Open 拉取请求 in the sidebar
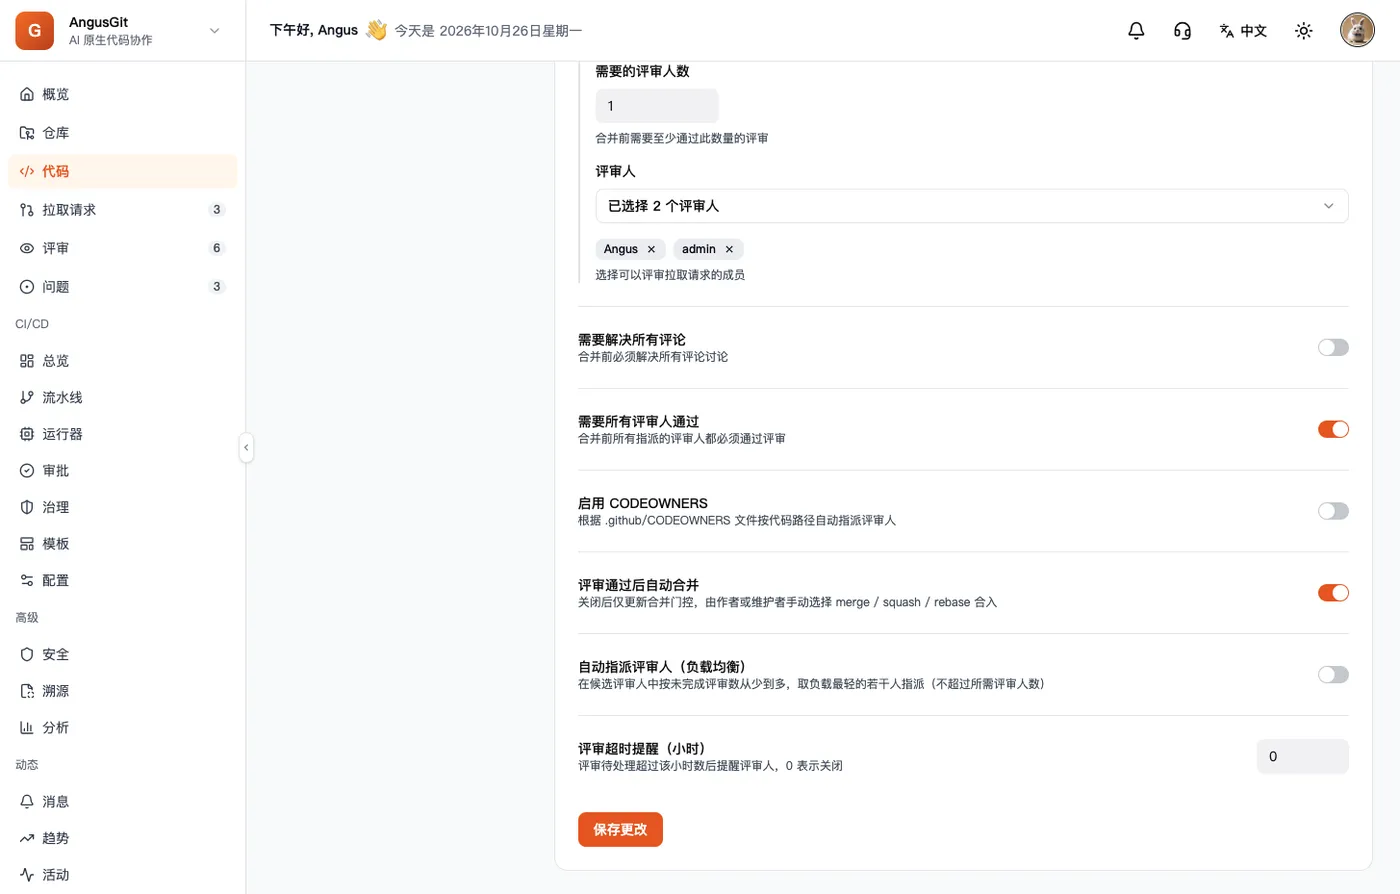Screen dimensions: 1400x894 tap(122, 210)
